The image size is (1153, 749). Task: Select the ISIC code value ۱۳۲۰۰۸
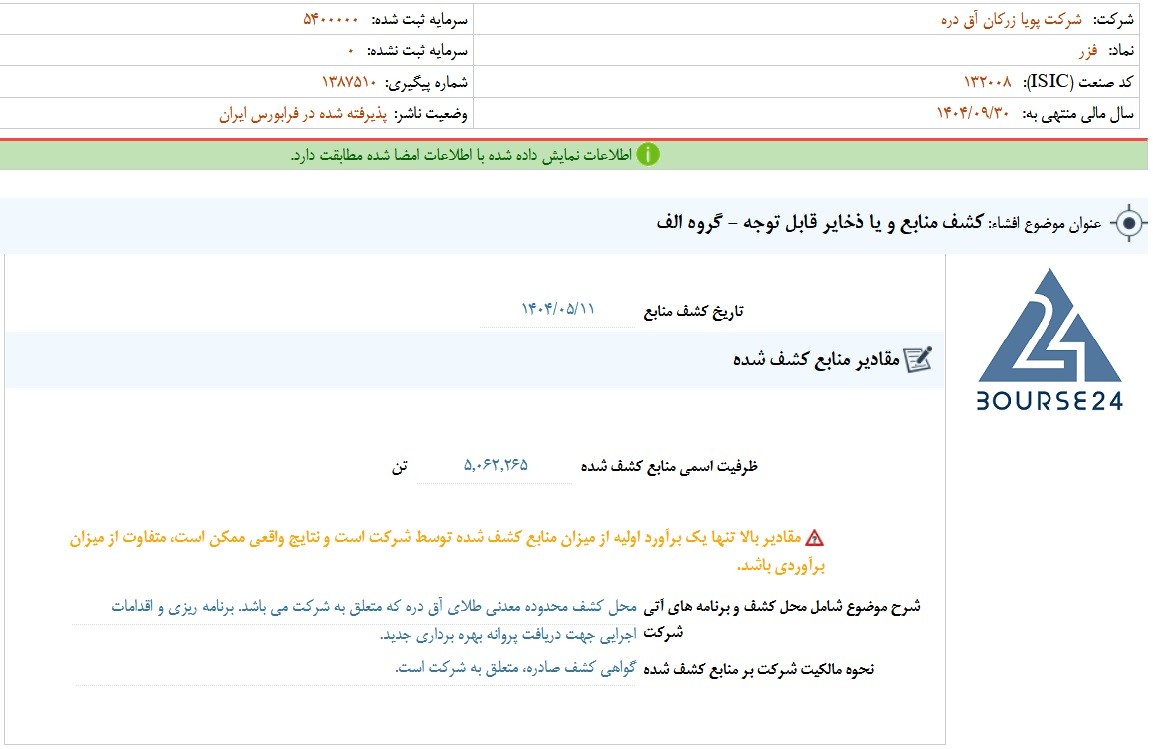[988, 82]
